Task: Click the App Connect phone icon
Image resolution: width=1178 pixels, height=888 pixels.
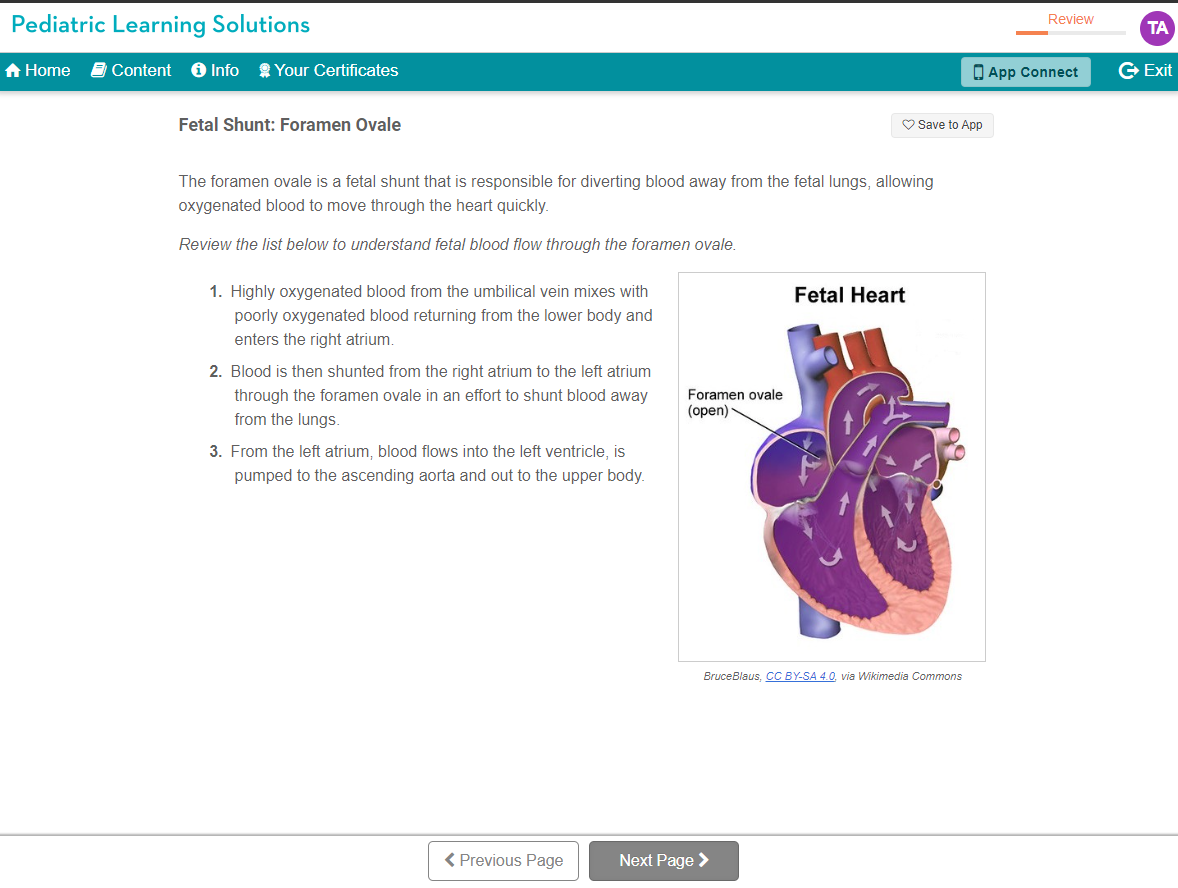Action: pyautogui.click(x=978, y=72)
